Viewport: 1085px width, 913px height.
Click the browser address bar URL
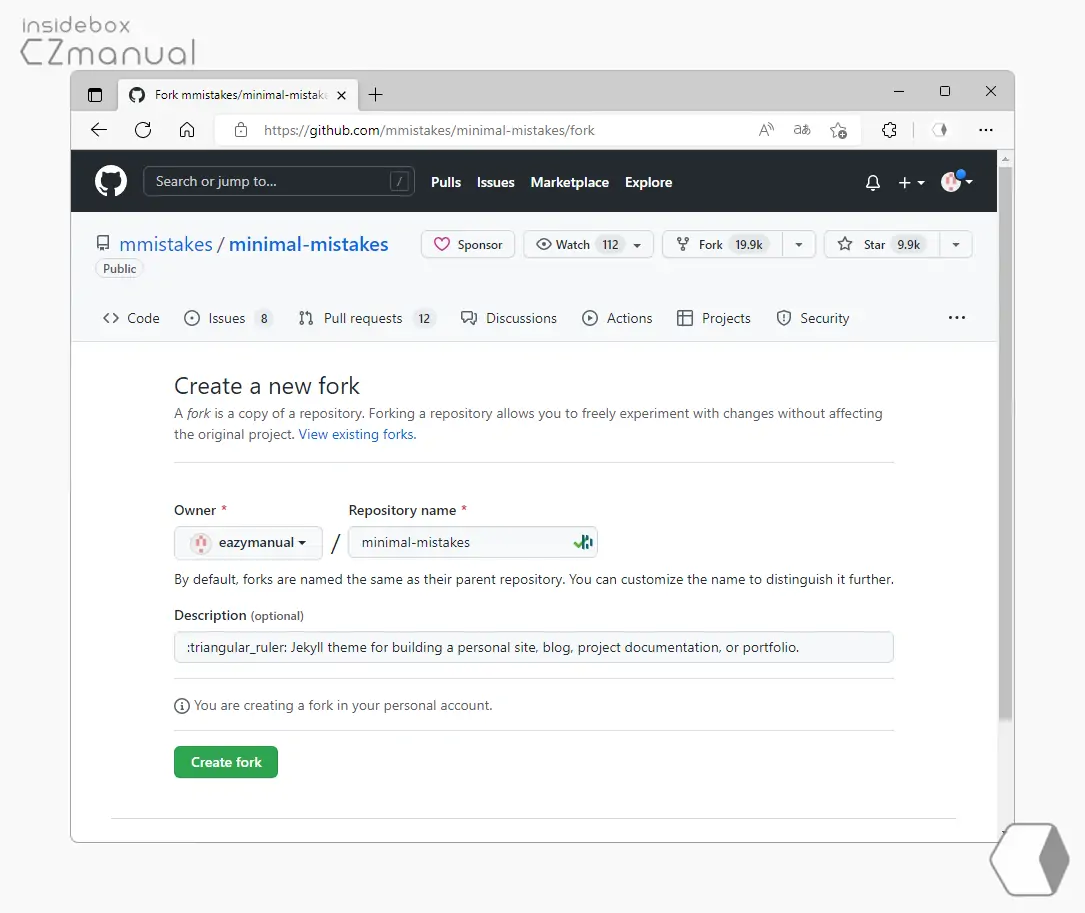[429, 130]
